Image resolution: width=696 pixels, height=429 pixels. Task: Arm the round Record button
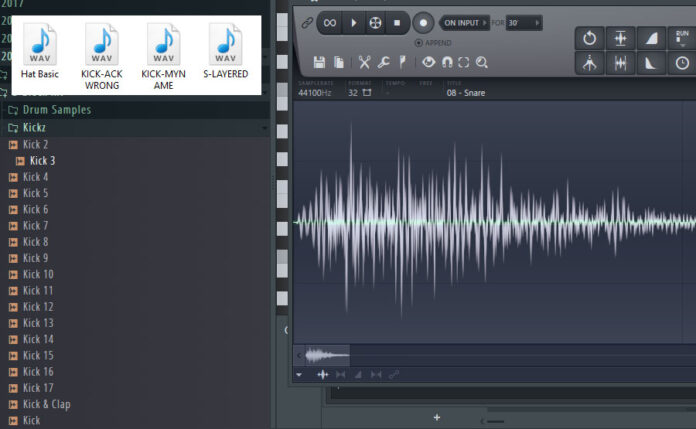point(422,22)
